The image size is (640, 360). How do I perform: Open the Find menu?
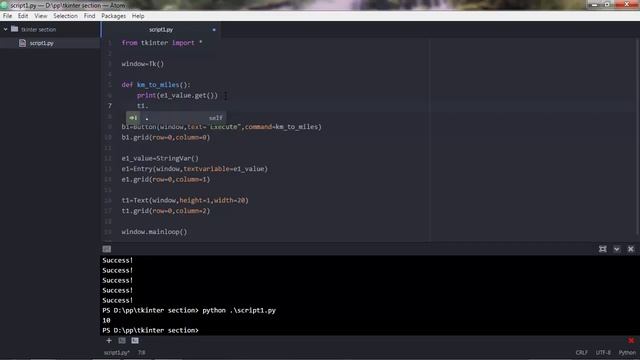click(89, 16)
